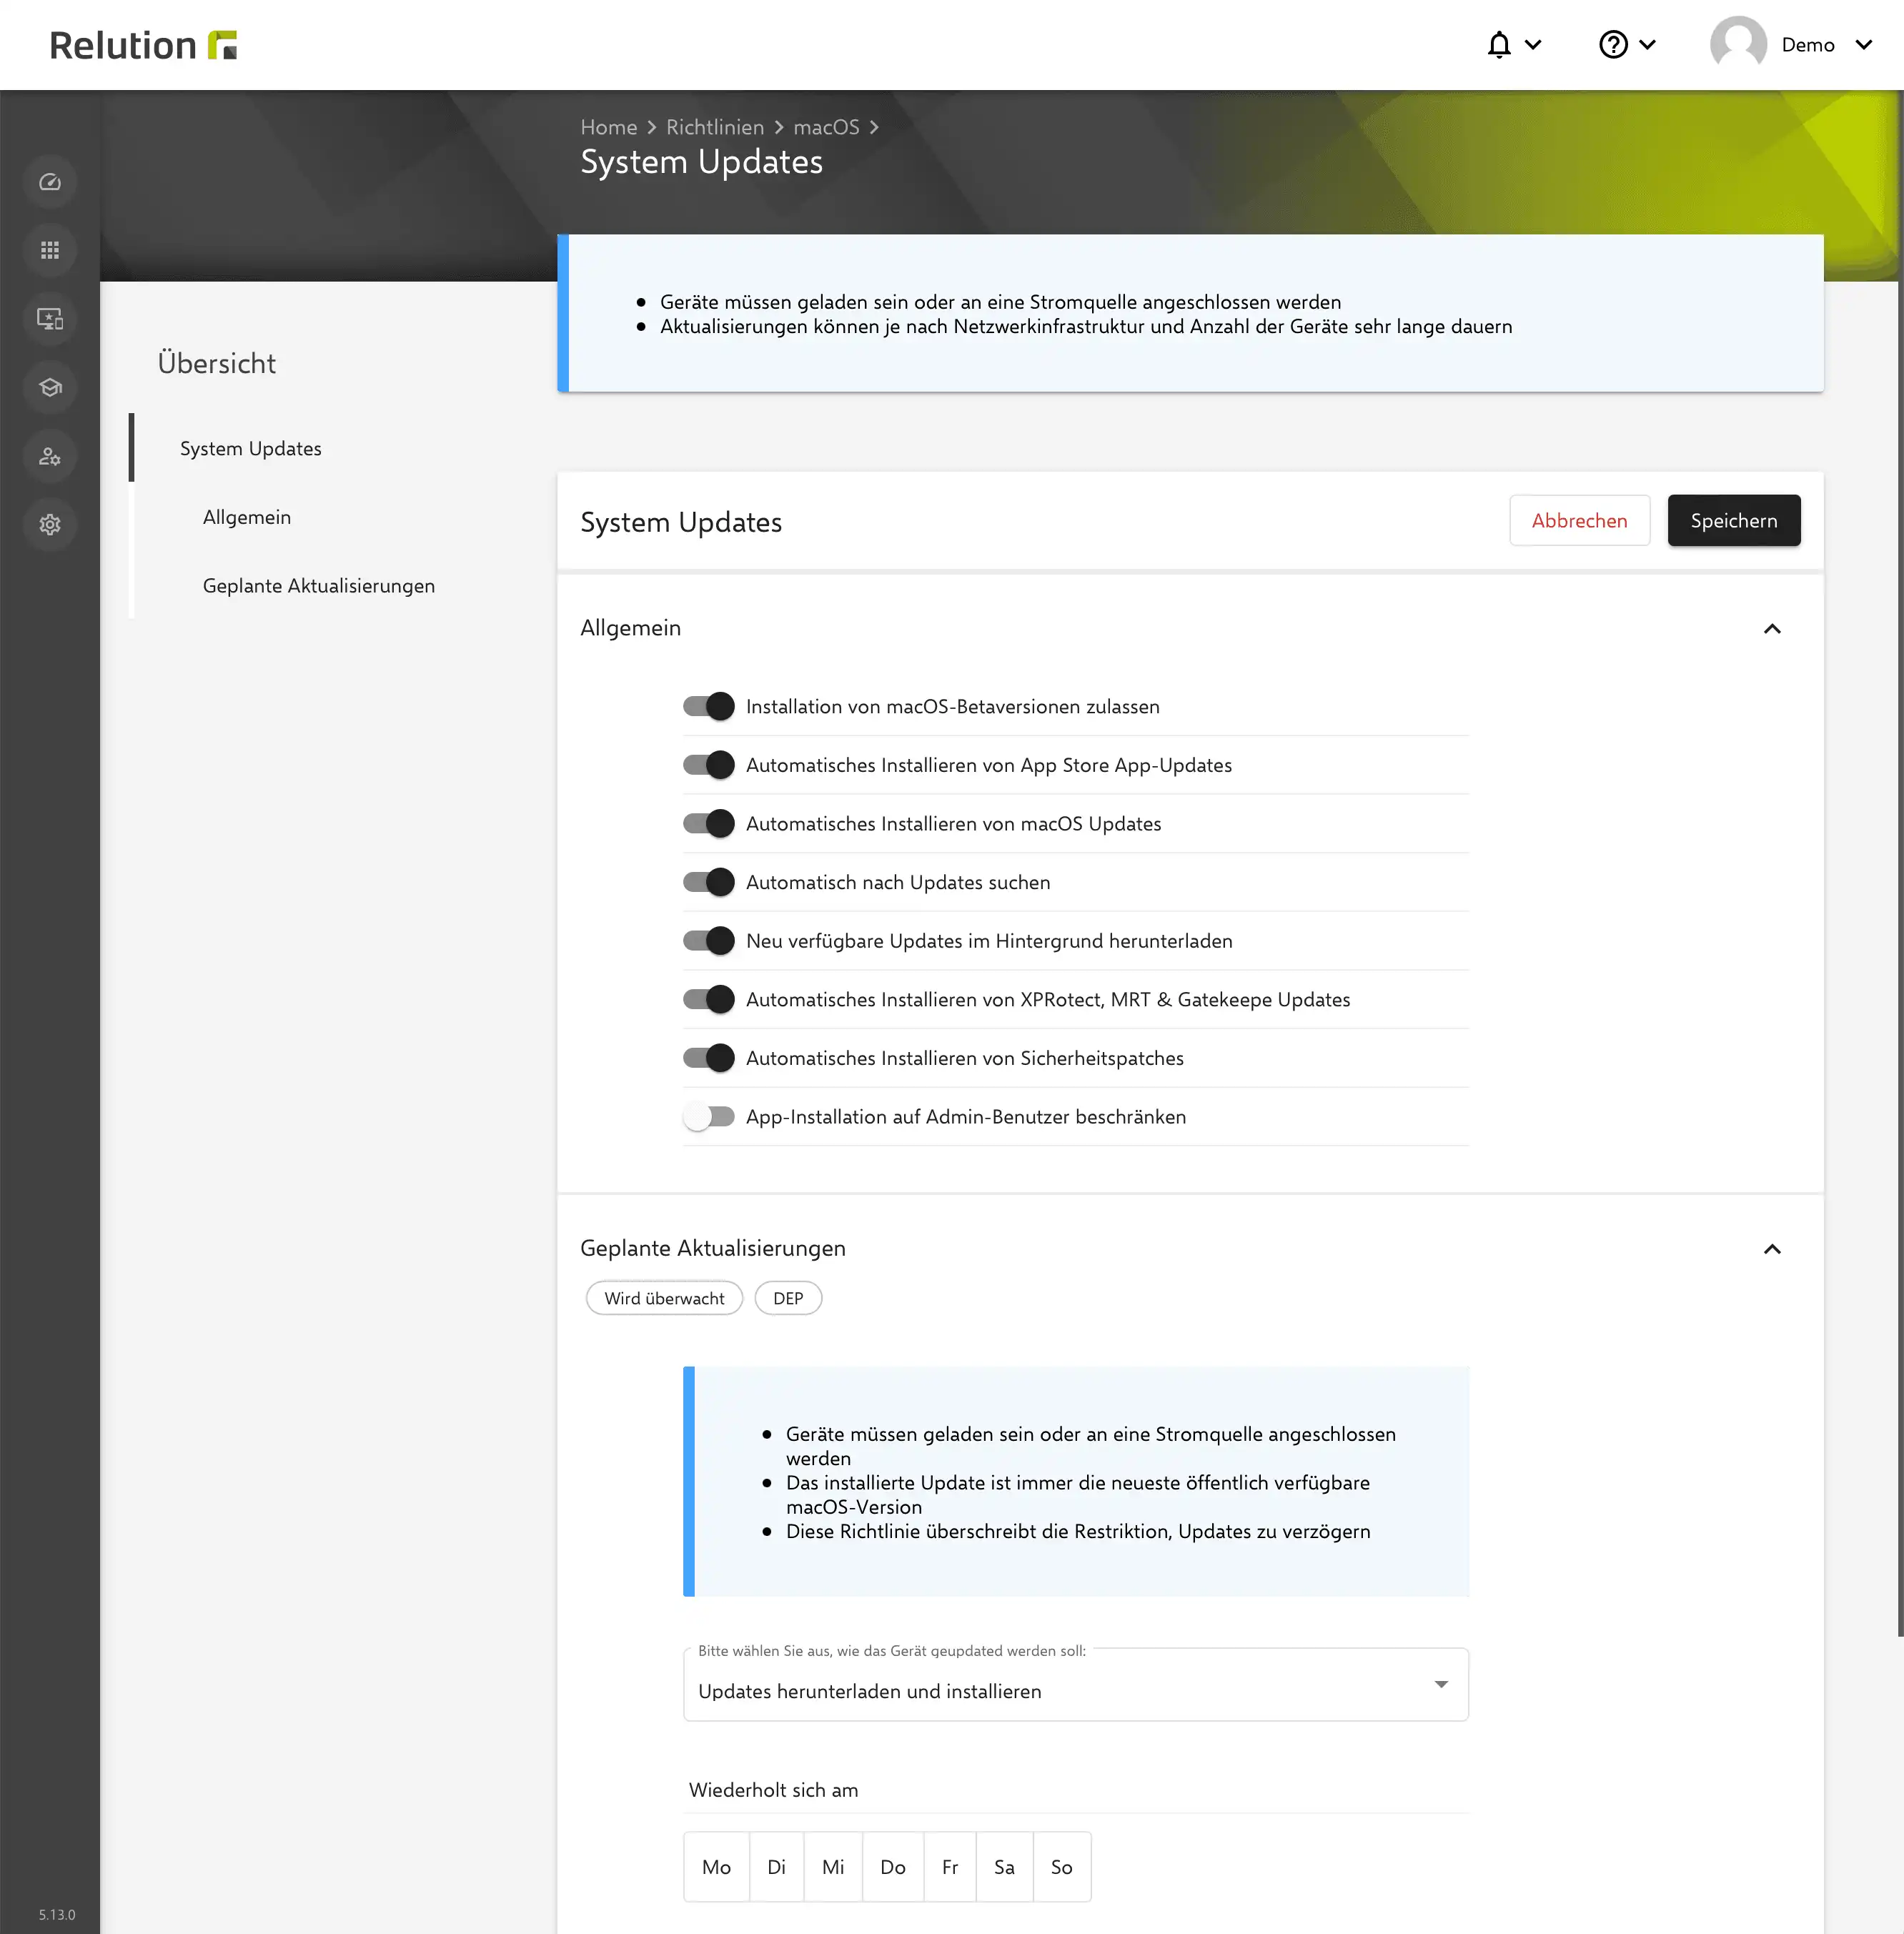Click the notification bell icon

(1498, 45)
